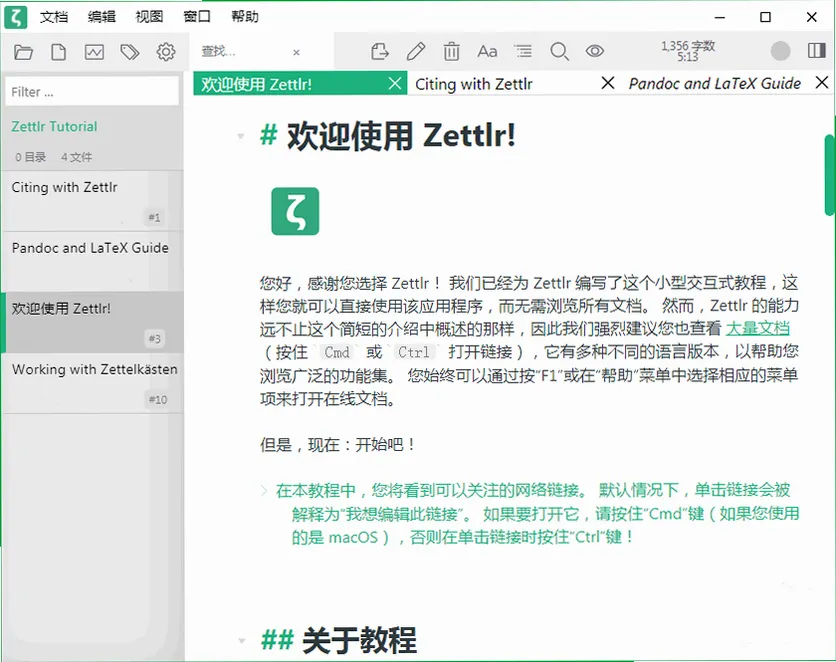Collapse the 关于教程 heading fold arrow
836x662 pixels.
click(x=242, y=641)
